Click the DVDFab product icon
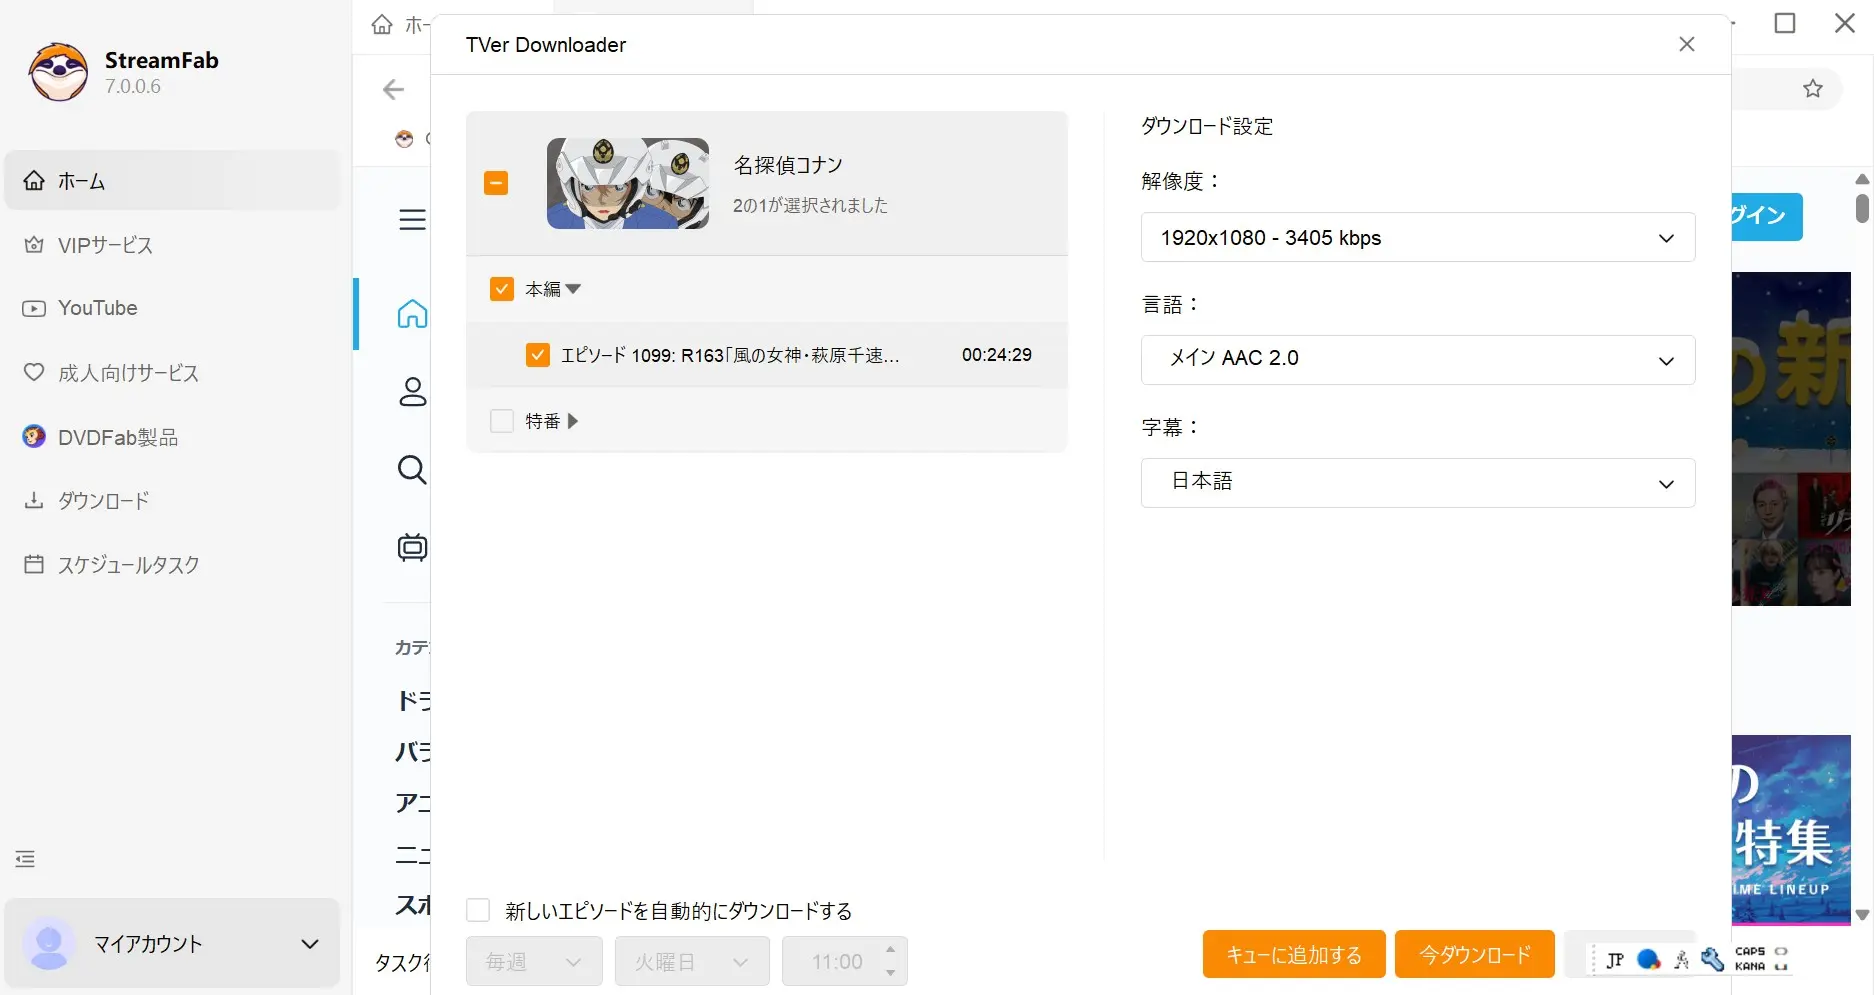The height and width of the screenshot is (995, 1874). pos(34,436)
